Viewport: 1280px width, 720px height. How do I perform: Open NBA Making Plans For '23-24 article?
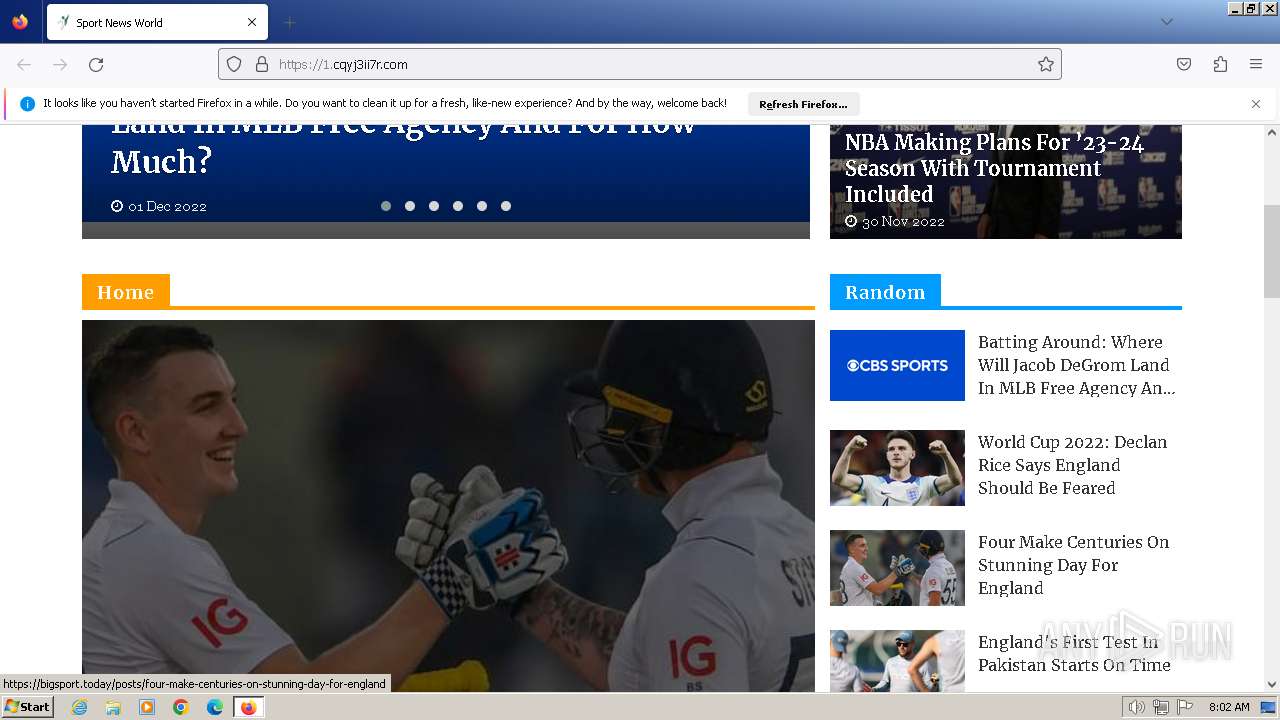click(x=994, y=168)
